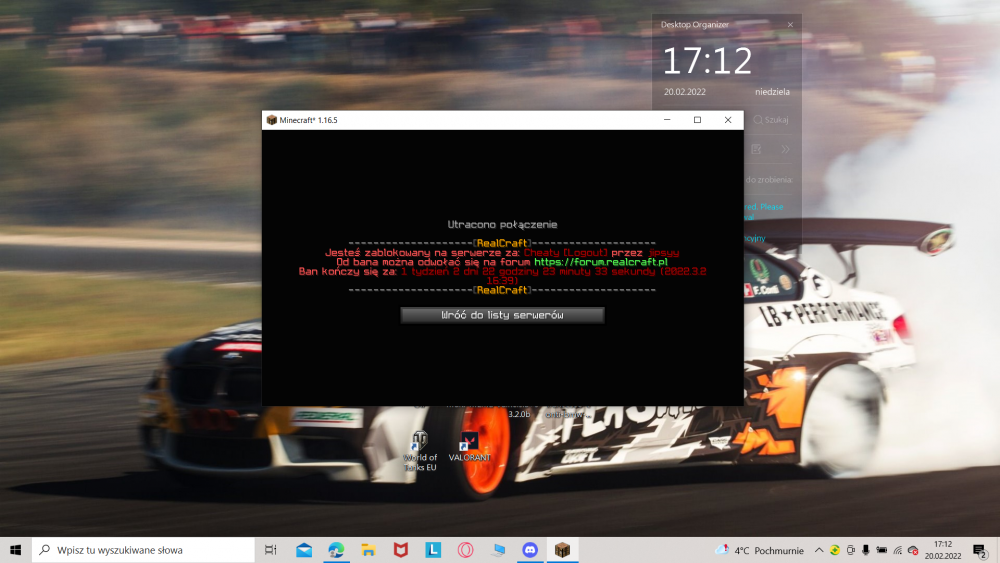Close the Desktop Organizer widget
The image size is (1000, 563).
pos(790,24)
